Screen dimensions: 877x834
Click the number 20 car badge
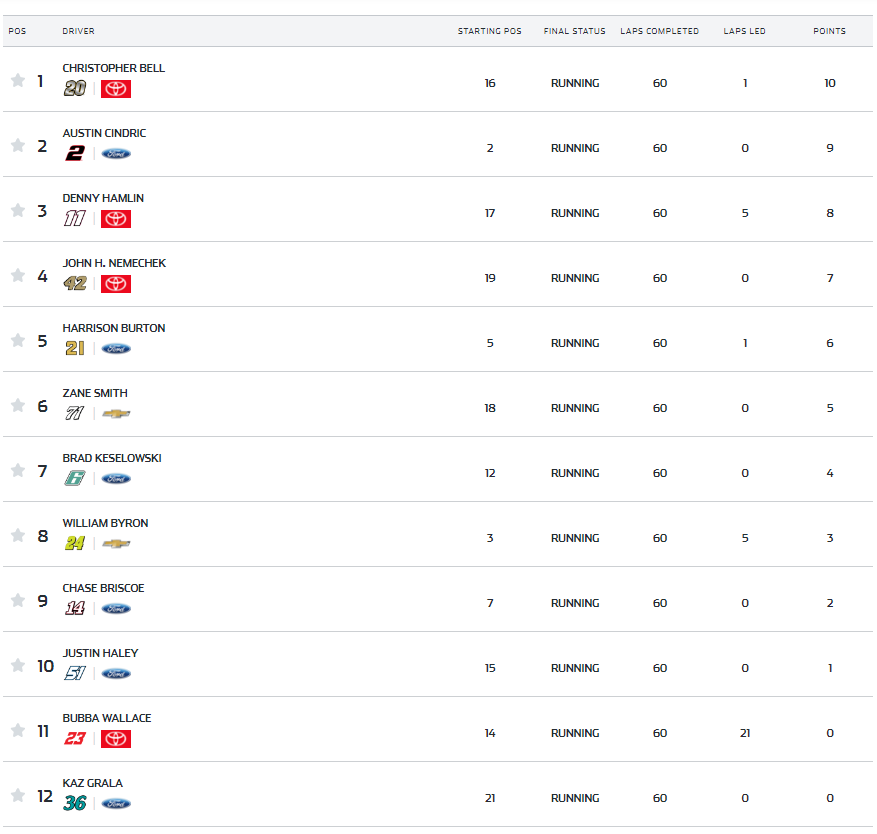coord(75,88)
